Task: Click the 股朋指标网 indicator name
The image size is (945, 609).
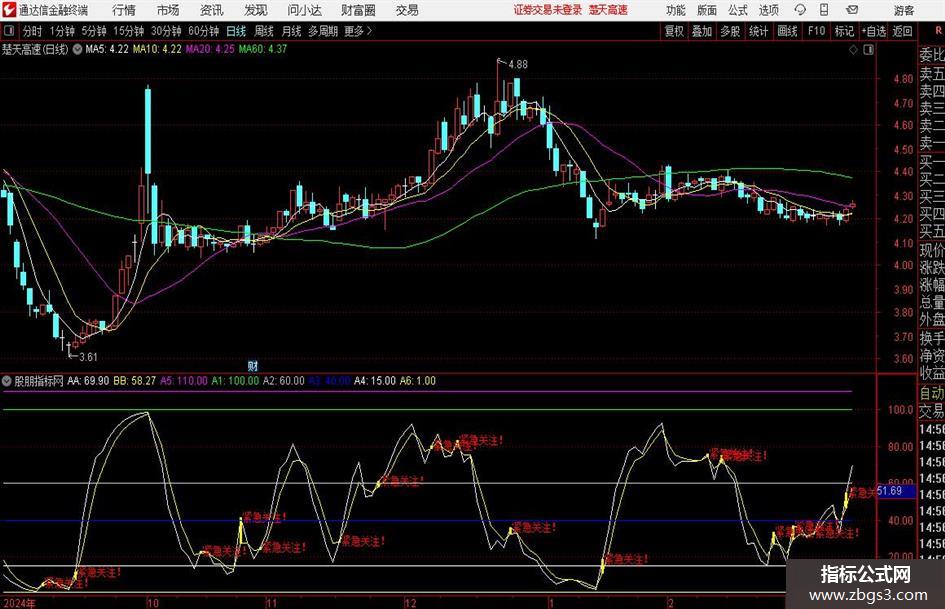Action: 39,380
